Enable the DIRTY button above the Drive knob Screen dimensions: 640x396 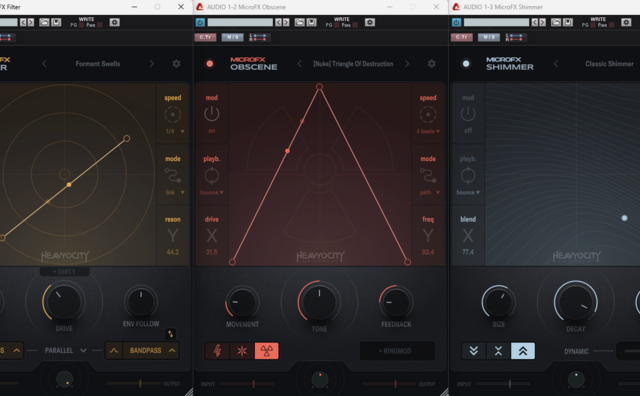click(64, 272)
